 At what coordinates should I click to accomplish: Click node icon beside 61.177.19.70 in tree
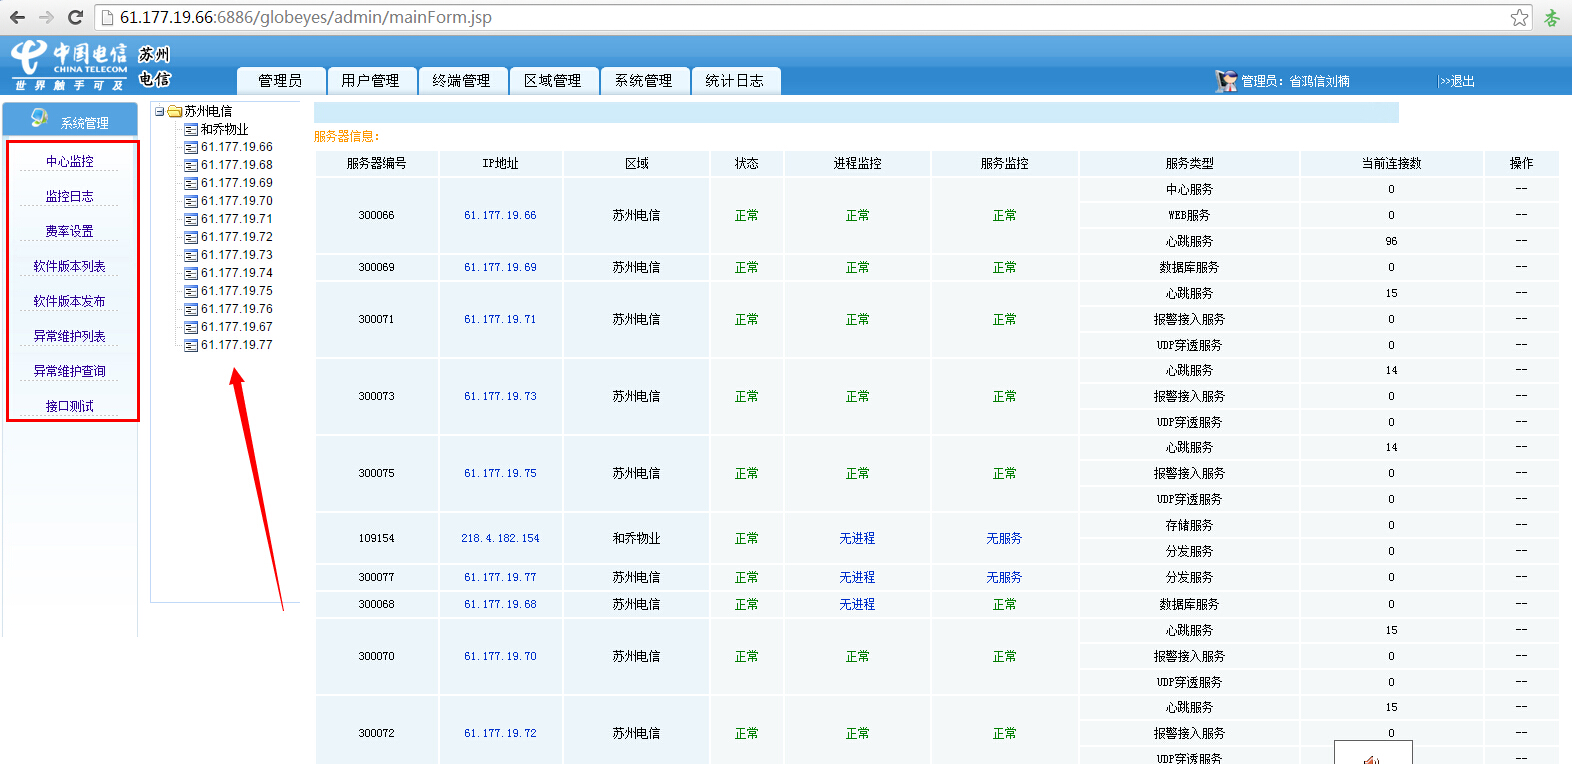coord(191,201)
